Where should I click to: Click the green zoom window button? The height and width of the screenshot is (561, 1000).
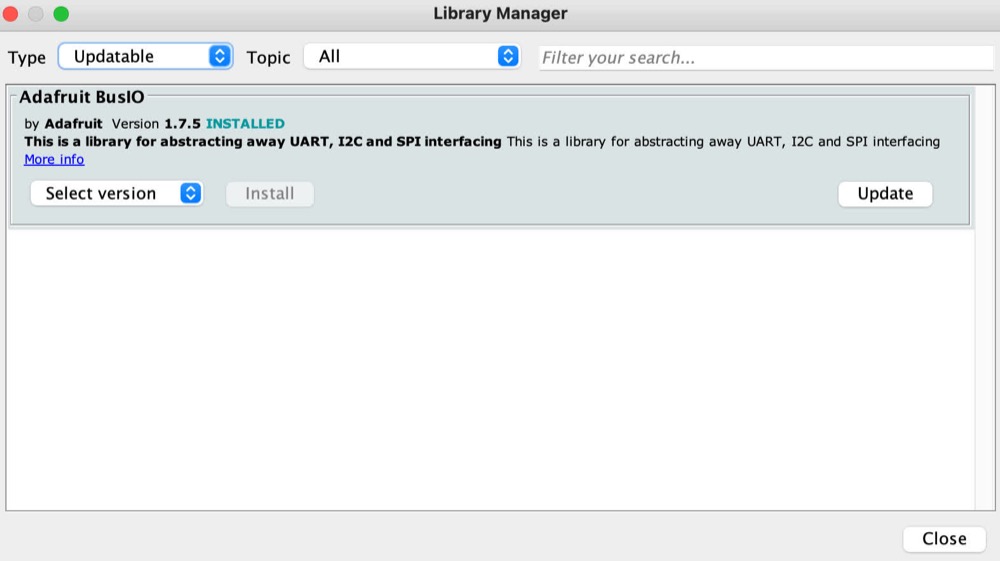60,14
